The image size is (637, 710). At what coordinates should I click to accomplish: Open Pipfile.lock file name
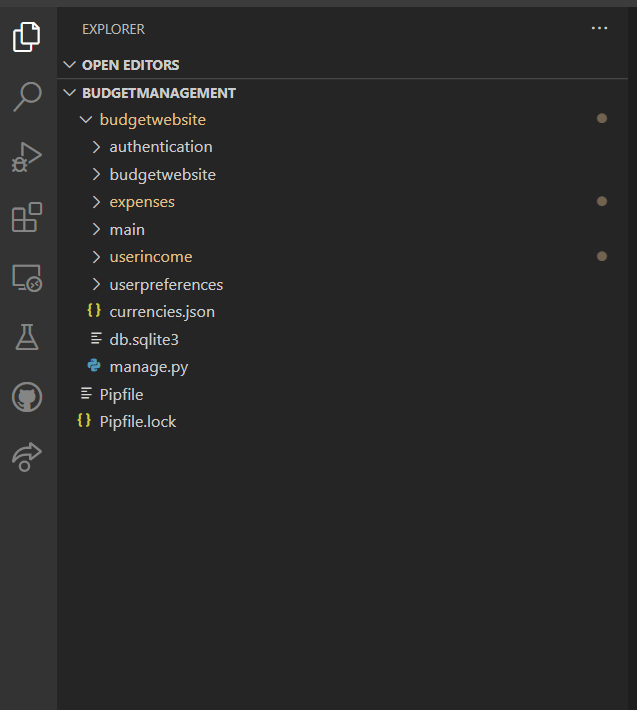138,422
